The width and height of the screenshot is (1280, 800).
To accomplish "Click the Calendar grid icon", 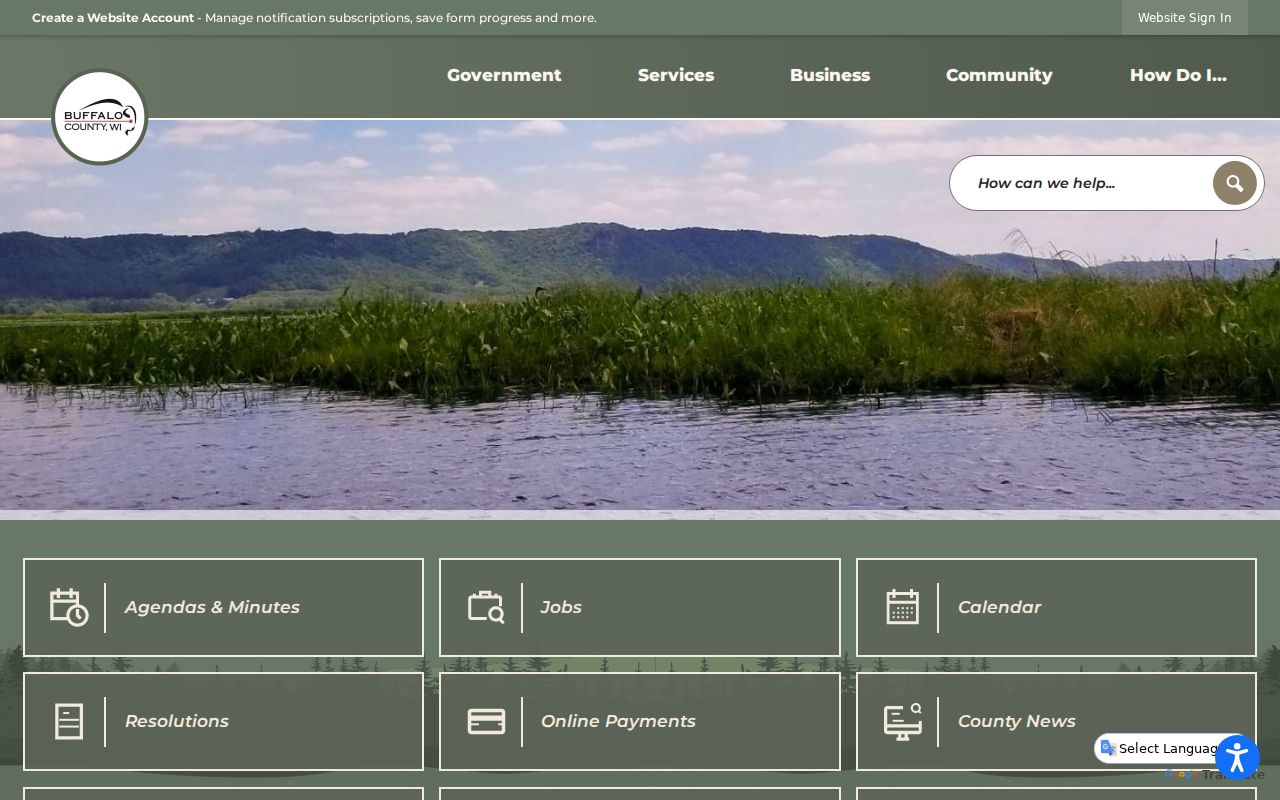I will [x=902, y=607].
